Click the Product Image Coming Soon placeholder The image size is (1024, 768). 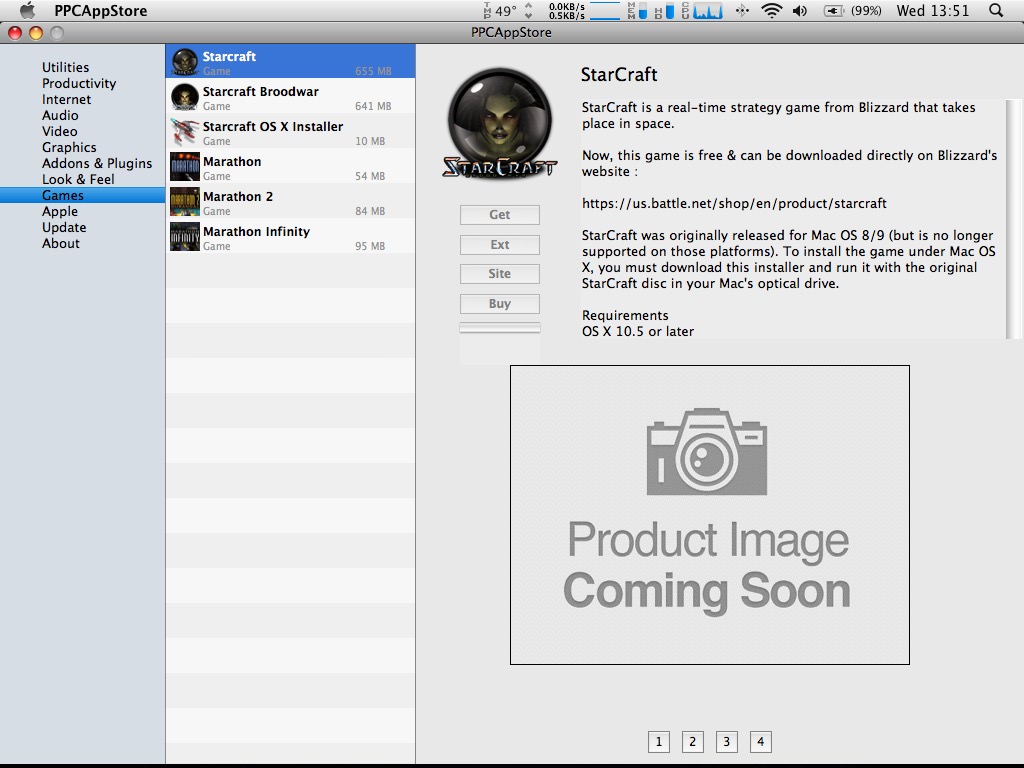coord(710,515)
